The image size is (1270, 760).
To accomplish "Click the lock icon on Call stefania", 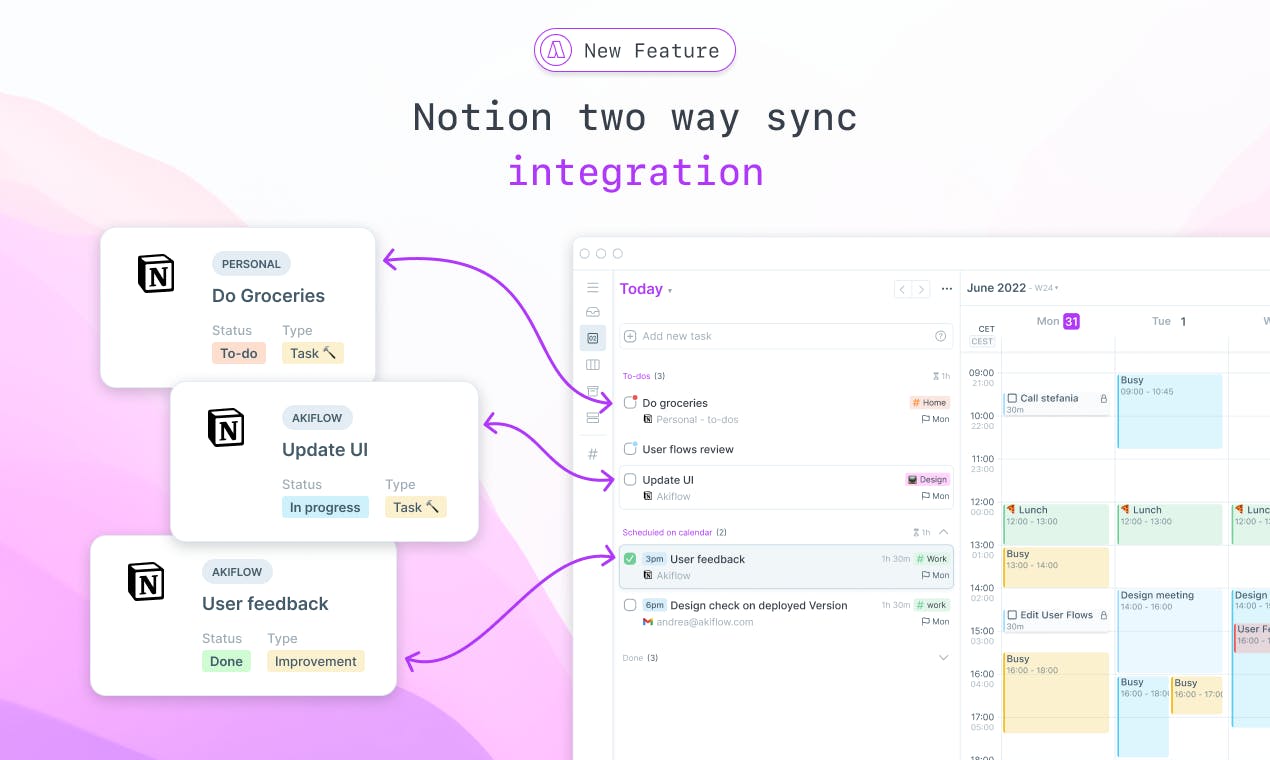I will pyautogui.click(x=1104, y=398).
